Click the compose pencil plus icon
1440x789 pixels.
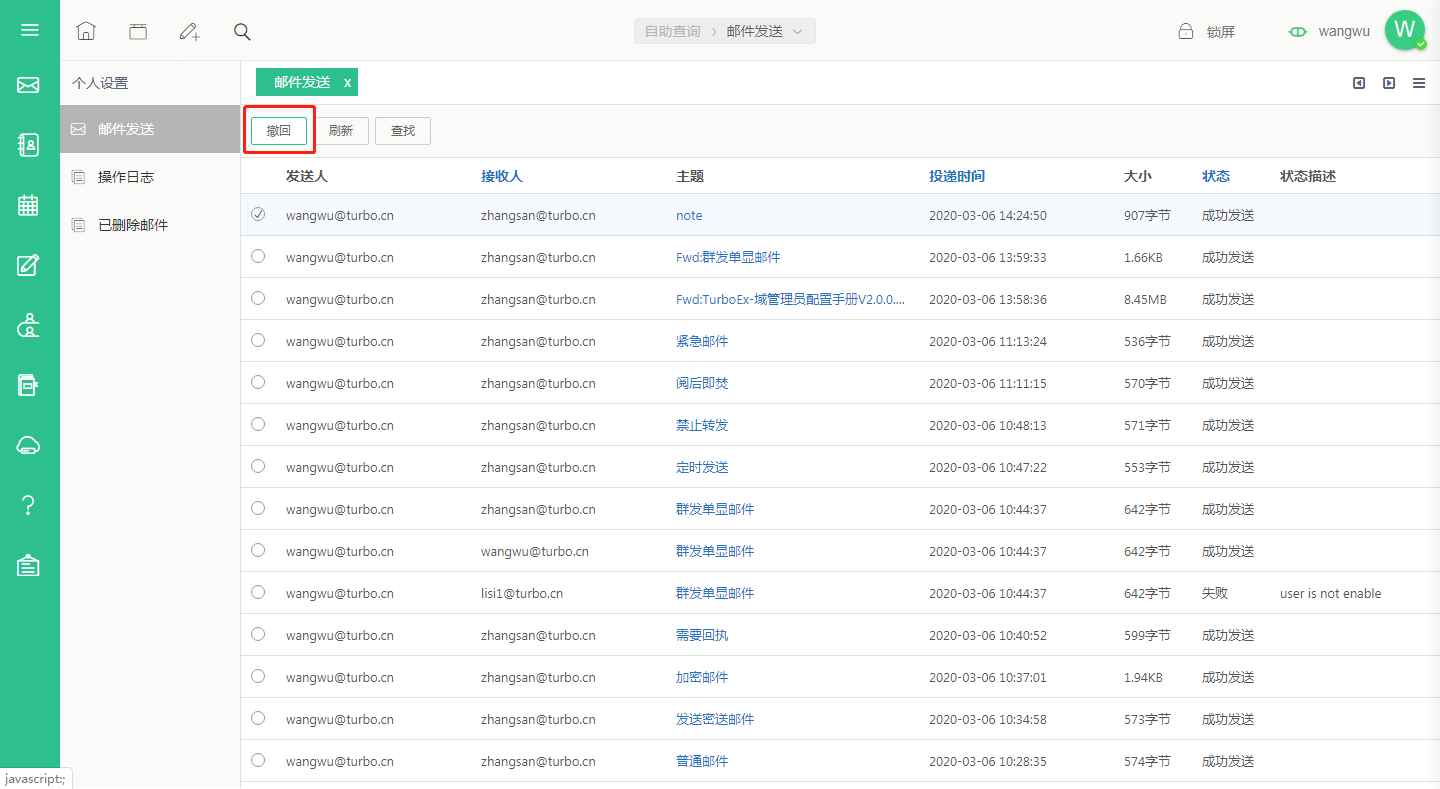pyautogui.click(x=190, y=31)
